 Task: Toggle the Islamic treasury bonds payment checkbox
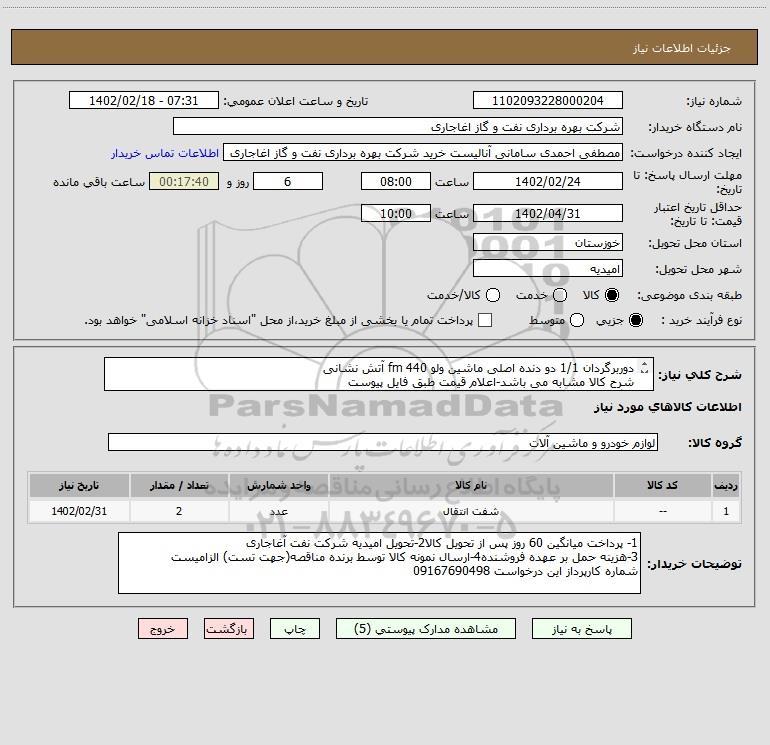point(485,320)
